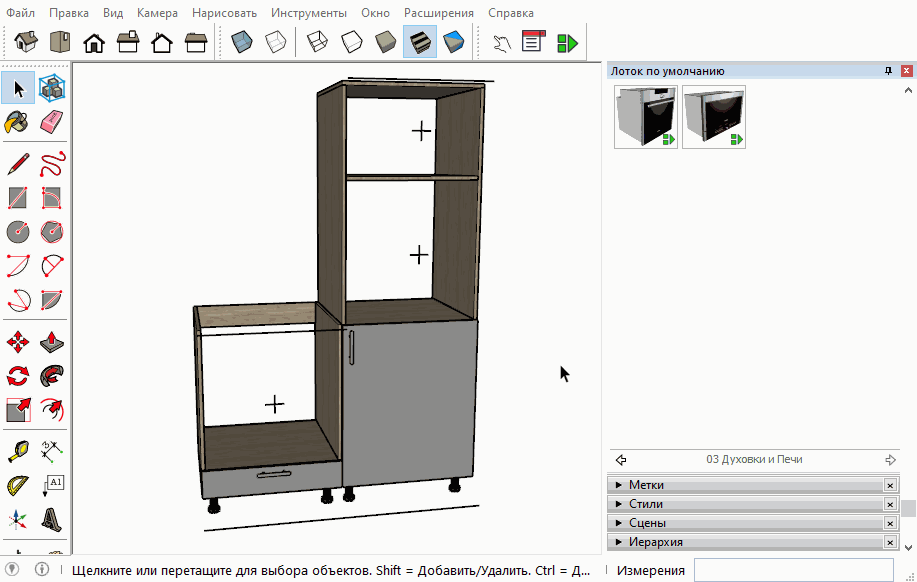
Task: Activate the Offset tool
Action: point(52,410)
